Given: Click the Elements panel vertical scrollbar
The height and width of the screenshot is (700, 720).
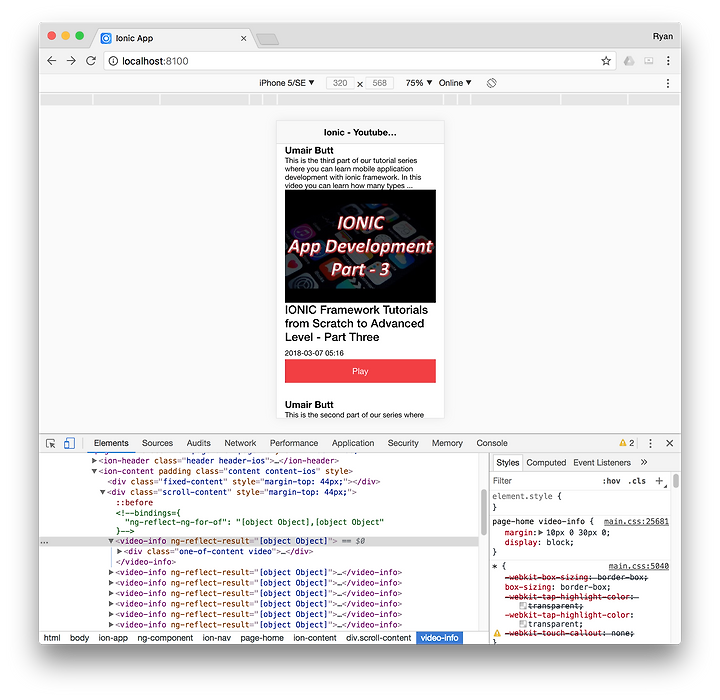Looking at the screenshot, I should [x=484, y=512].
